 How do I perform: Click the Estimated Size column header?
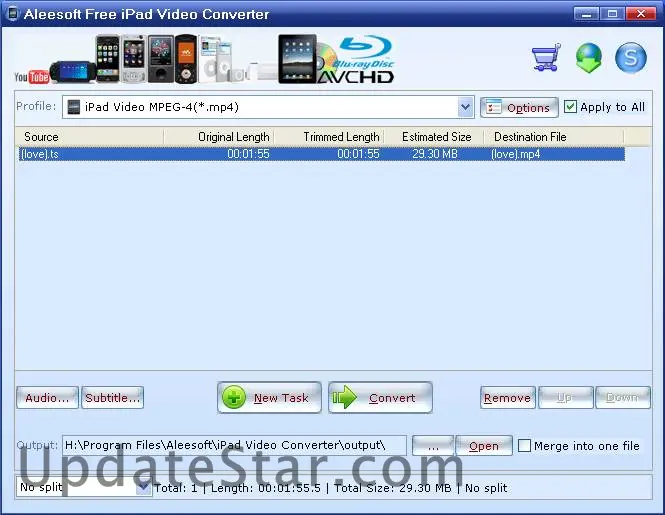tap(434, 137)
